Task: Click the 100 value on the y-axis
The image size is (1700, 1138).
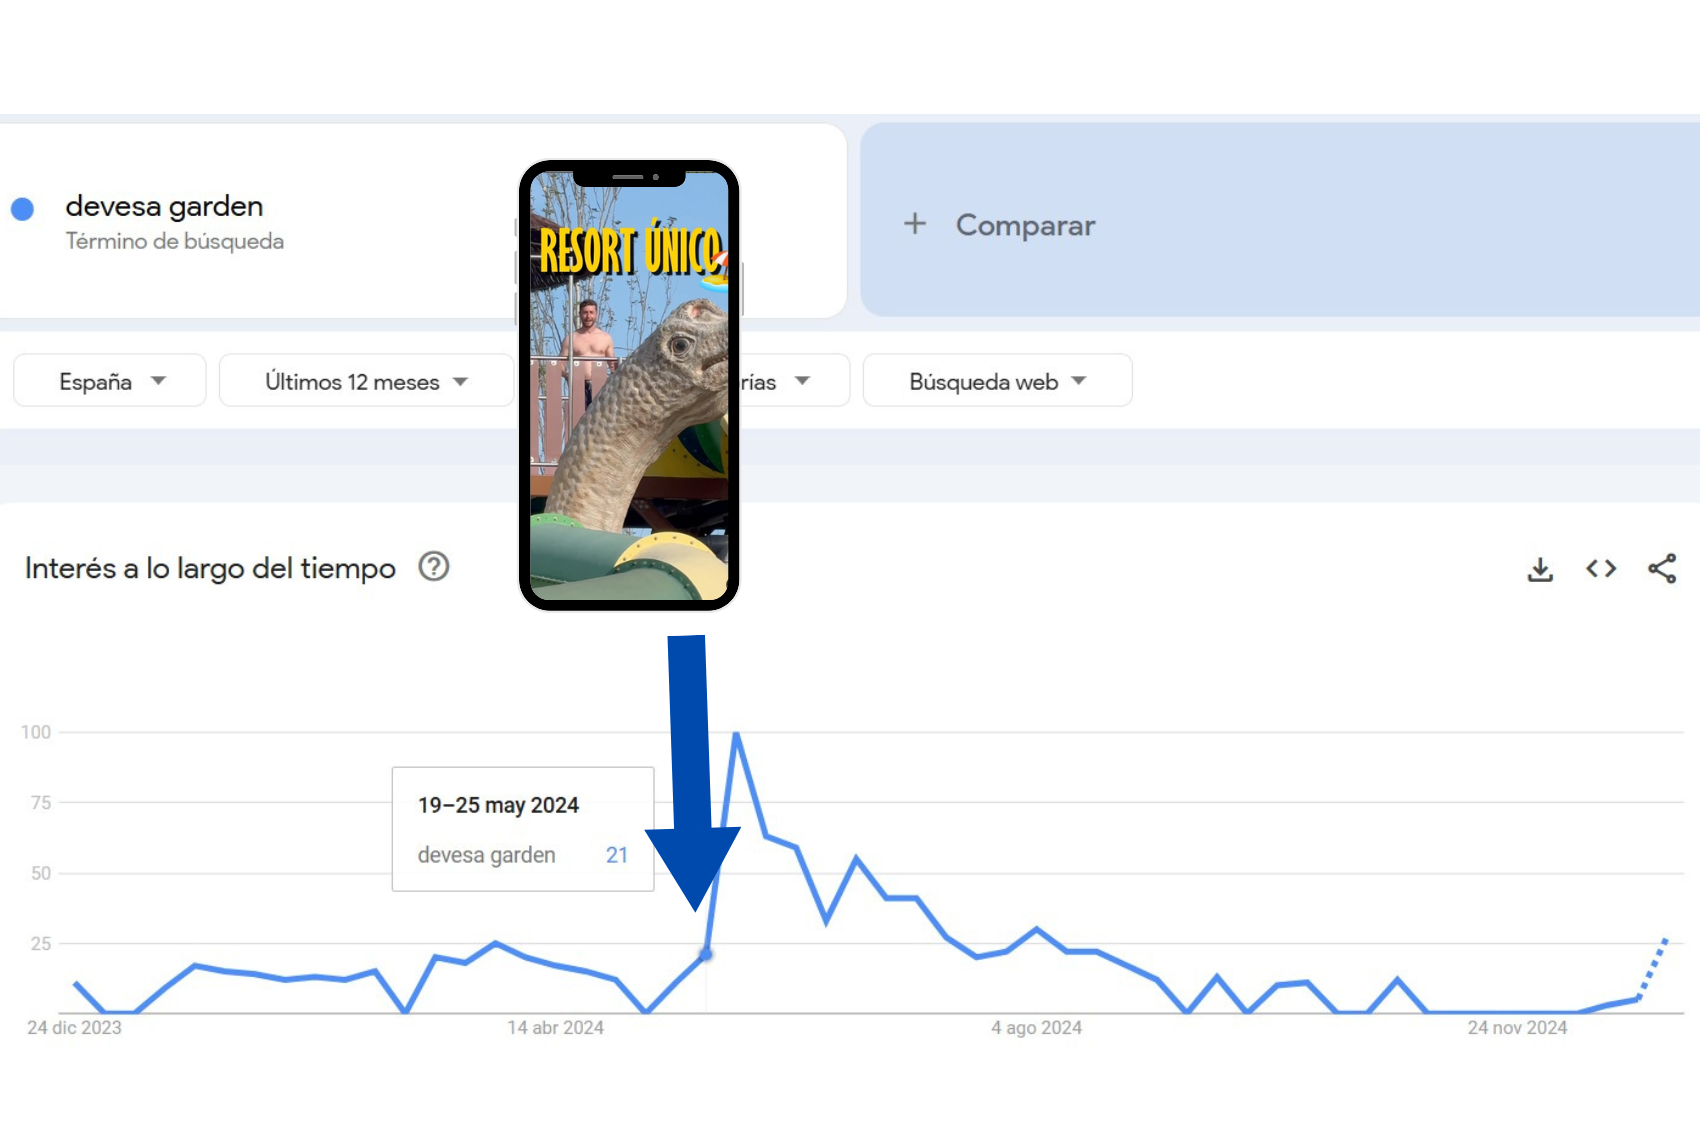Action: (x=36, y=732)
